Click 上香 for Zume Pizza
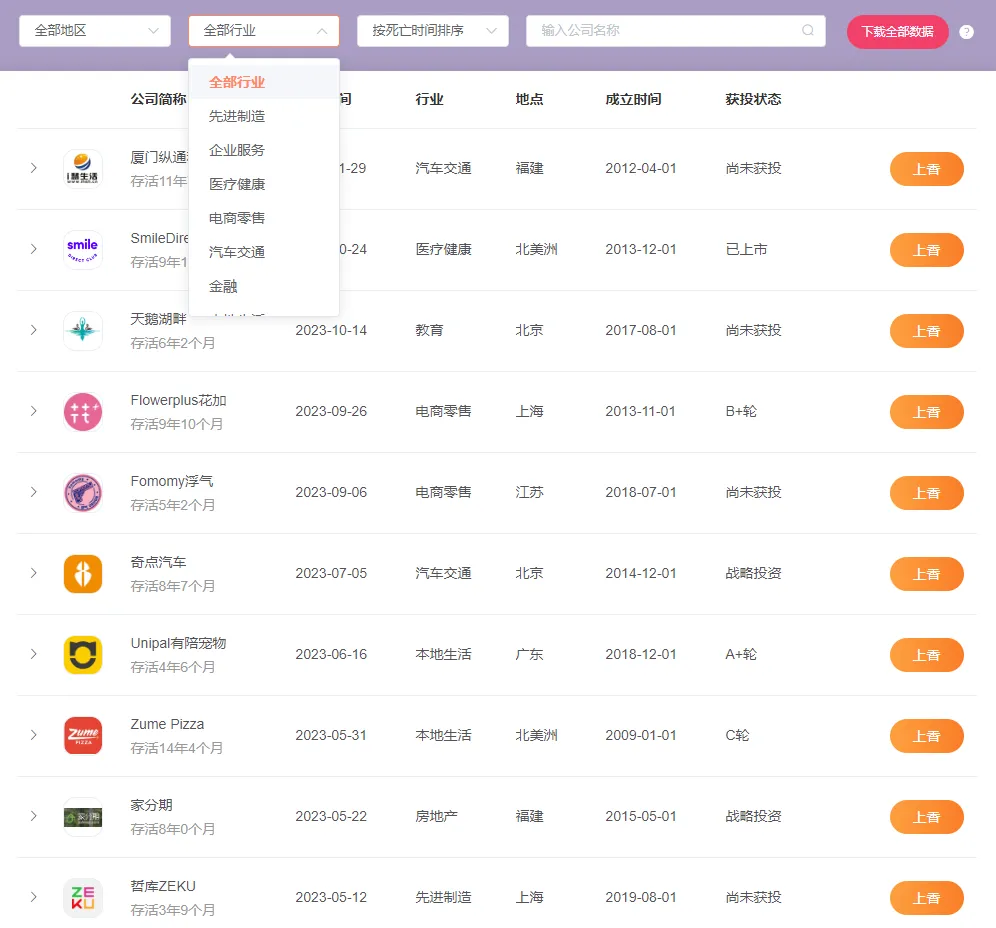This screenshot has width=996, height=928. (x=926, y=735)
